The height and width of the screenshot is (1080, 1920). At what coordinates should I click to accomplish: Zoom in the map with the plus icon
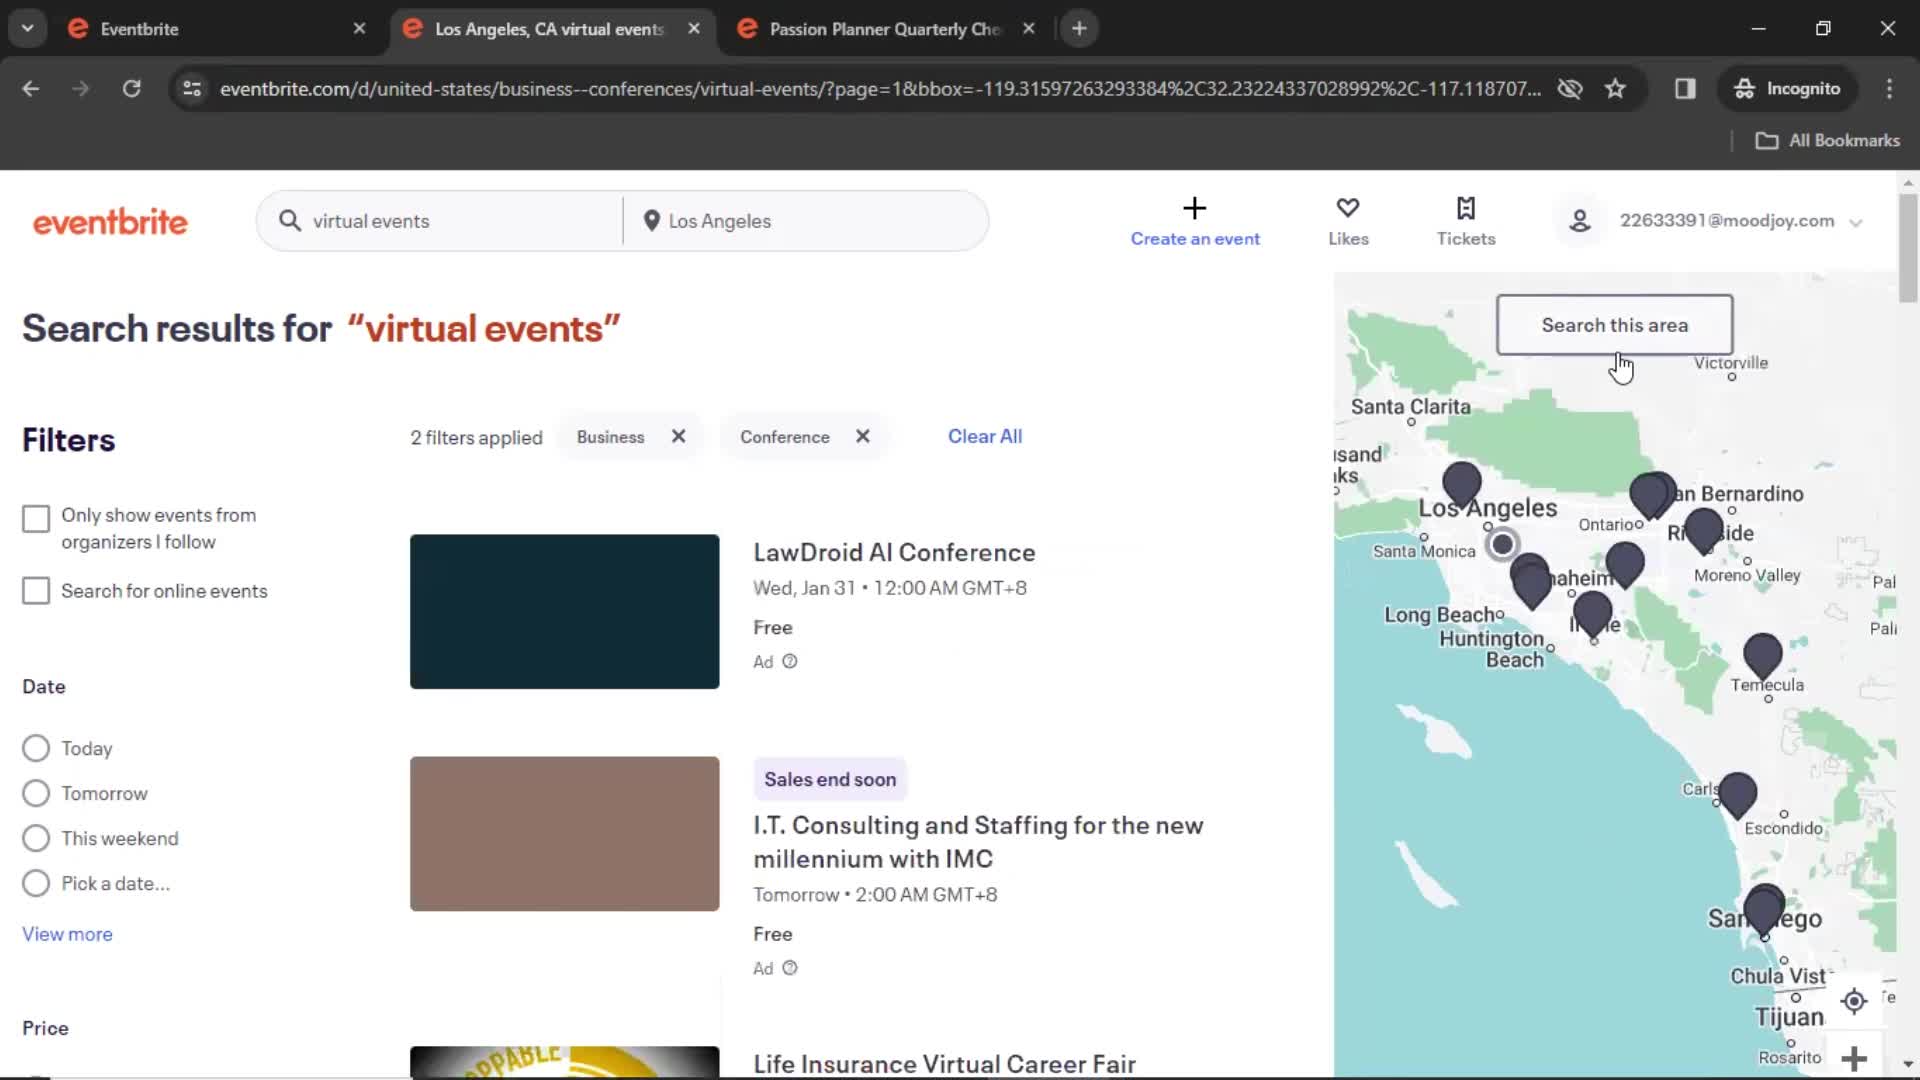pos(1854,1058)
